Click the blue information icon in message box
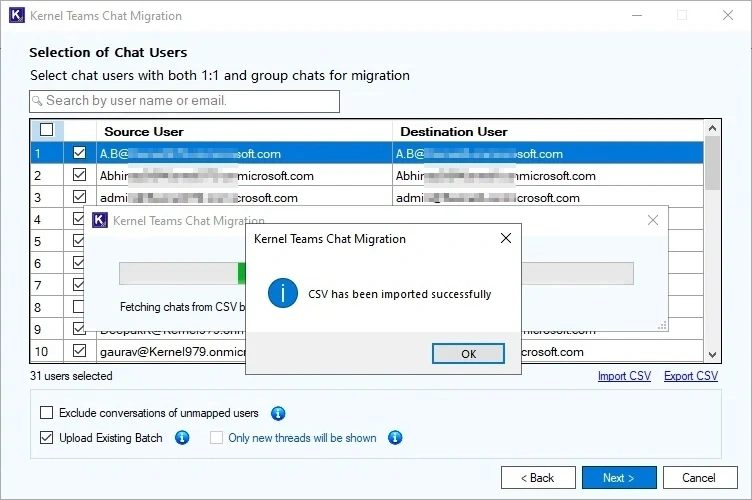 (283, 293)
